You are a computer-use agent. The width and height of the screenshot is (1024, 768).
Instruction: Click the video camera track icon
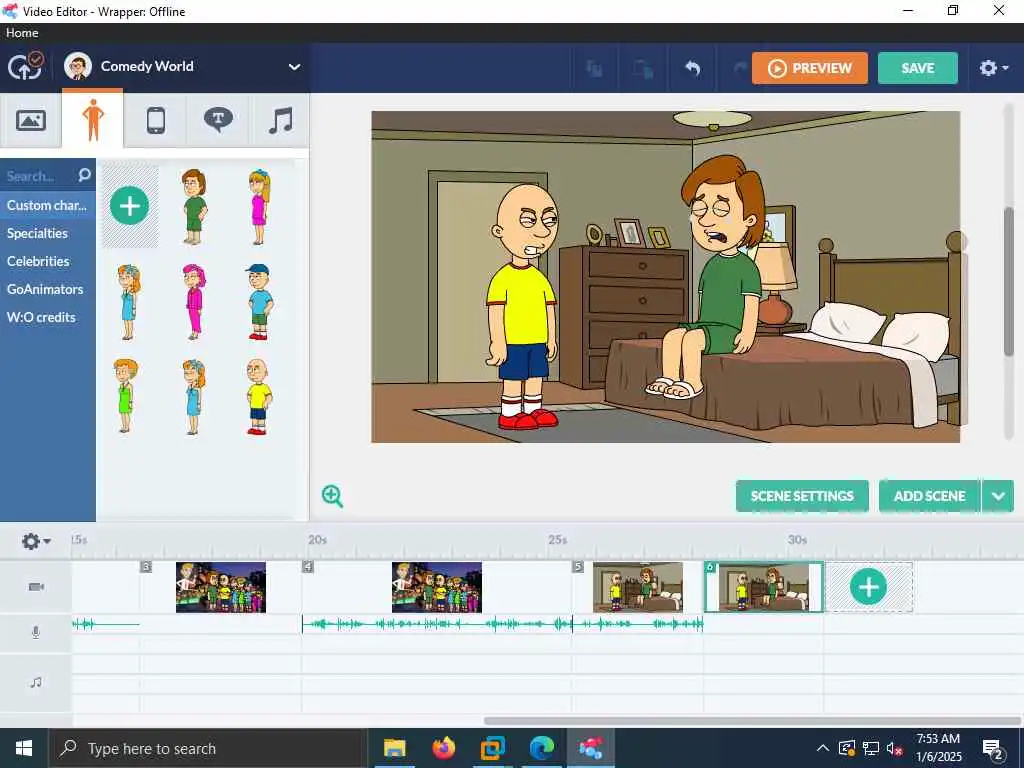(36, 586)
